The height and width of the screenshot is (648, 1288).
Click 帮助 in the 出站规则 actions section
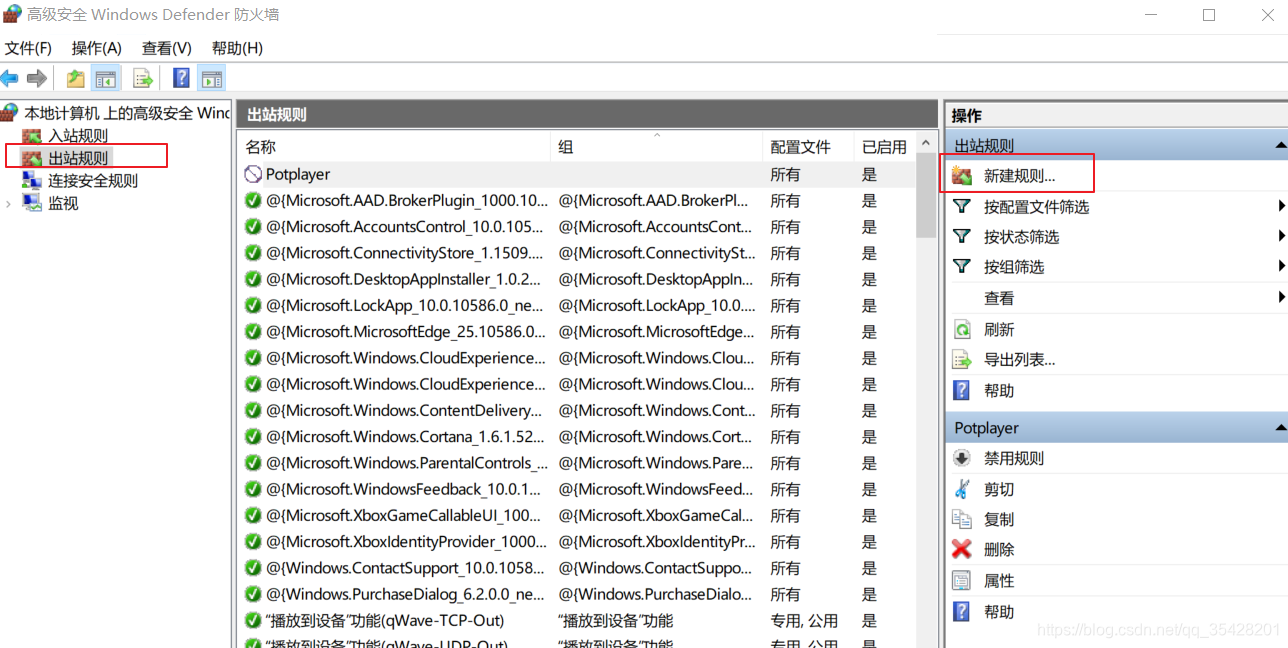(999, 390)
